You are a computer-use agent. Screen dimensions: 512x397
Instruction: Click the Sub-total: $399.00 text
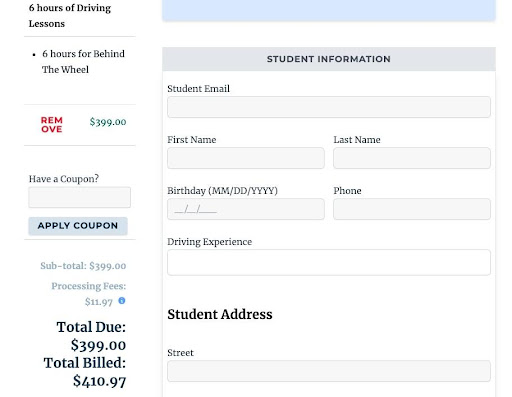coord(83,266)
